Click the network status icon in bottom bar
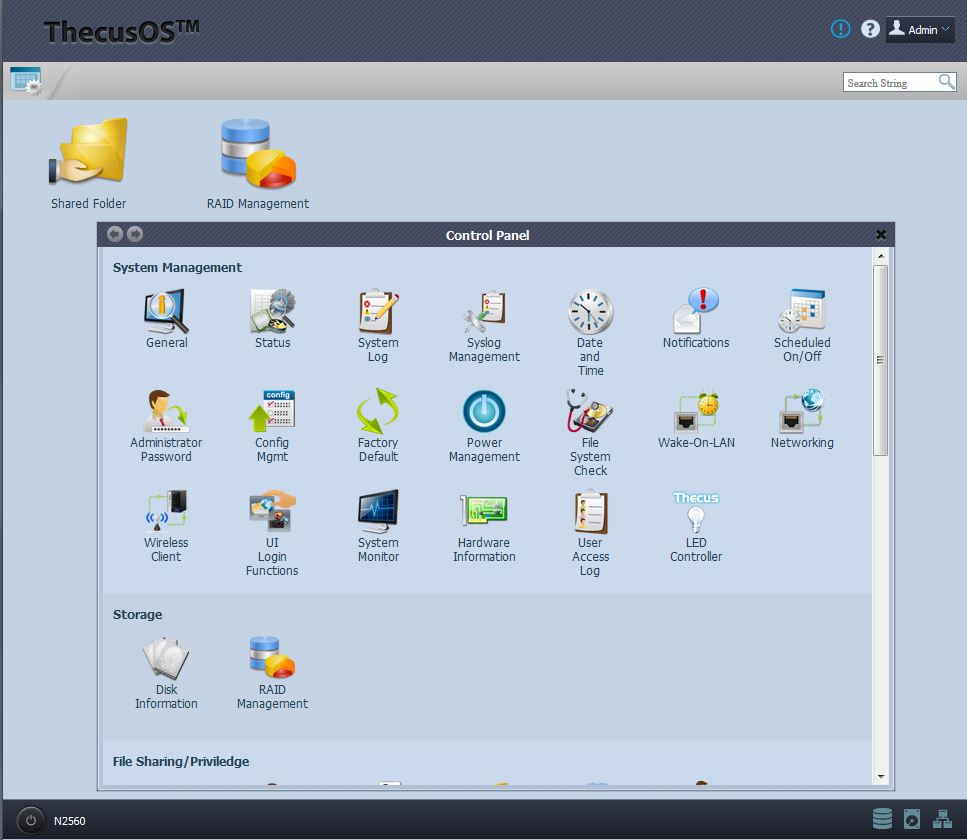Viewport: 967px width, 840px height. tap(942, 819)
